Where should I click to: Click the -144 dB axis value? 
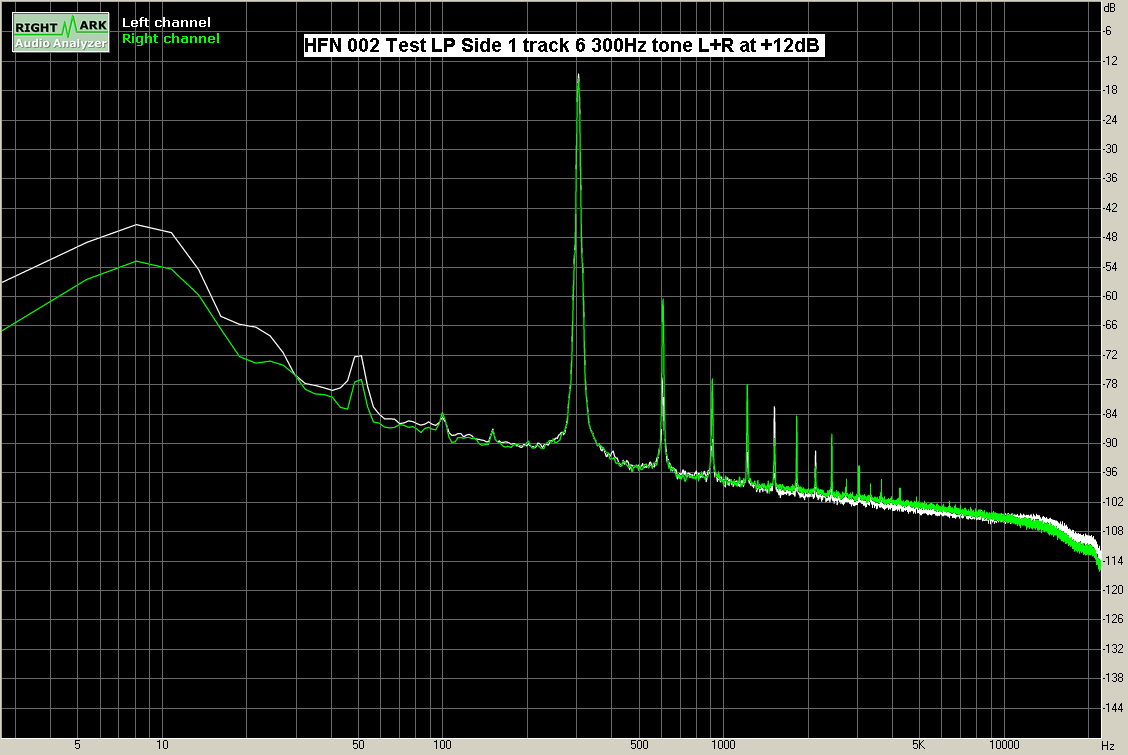(x=1112, y=708)
